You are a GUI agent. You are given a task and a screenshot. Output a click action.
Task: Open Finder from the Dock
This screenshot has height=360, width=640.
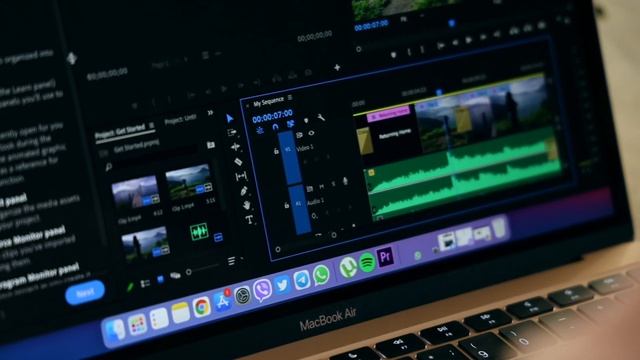point(115,329)
